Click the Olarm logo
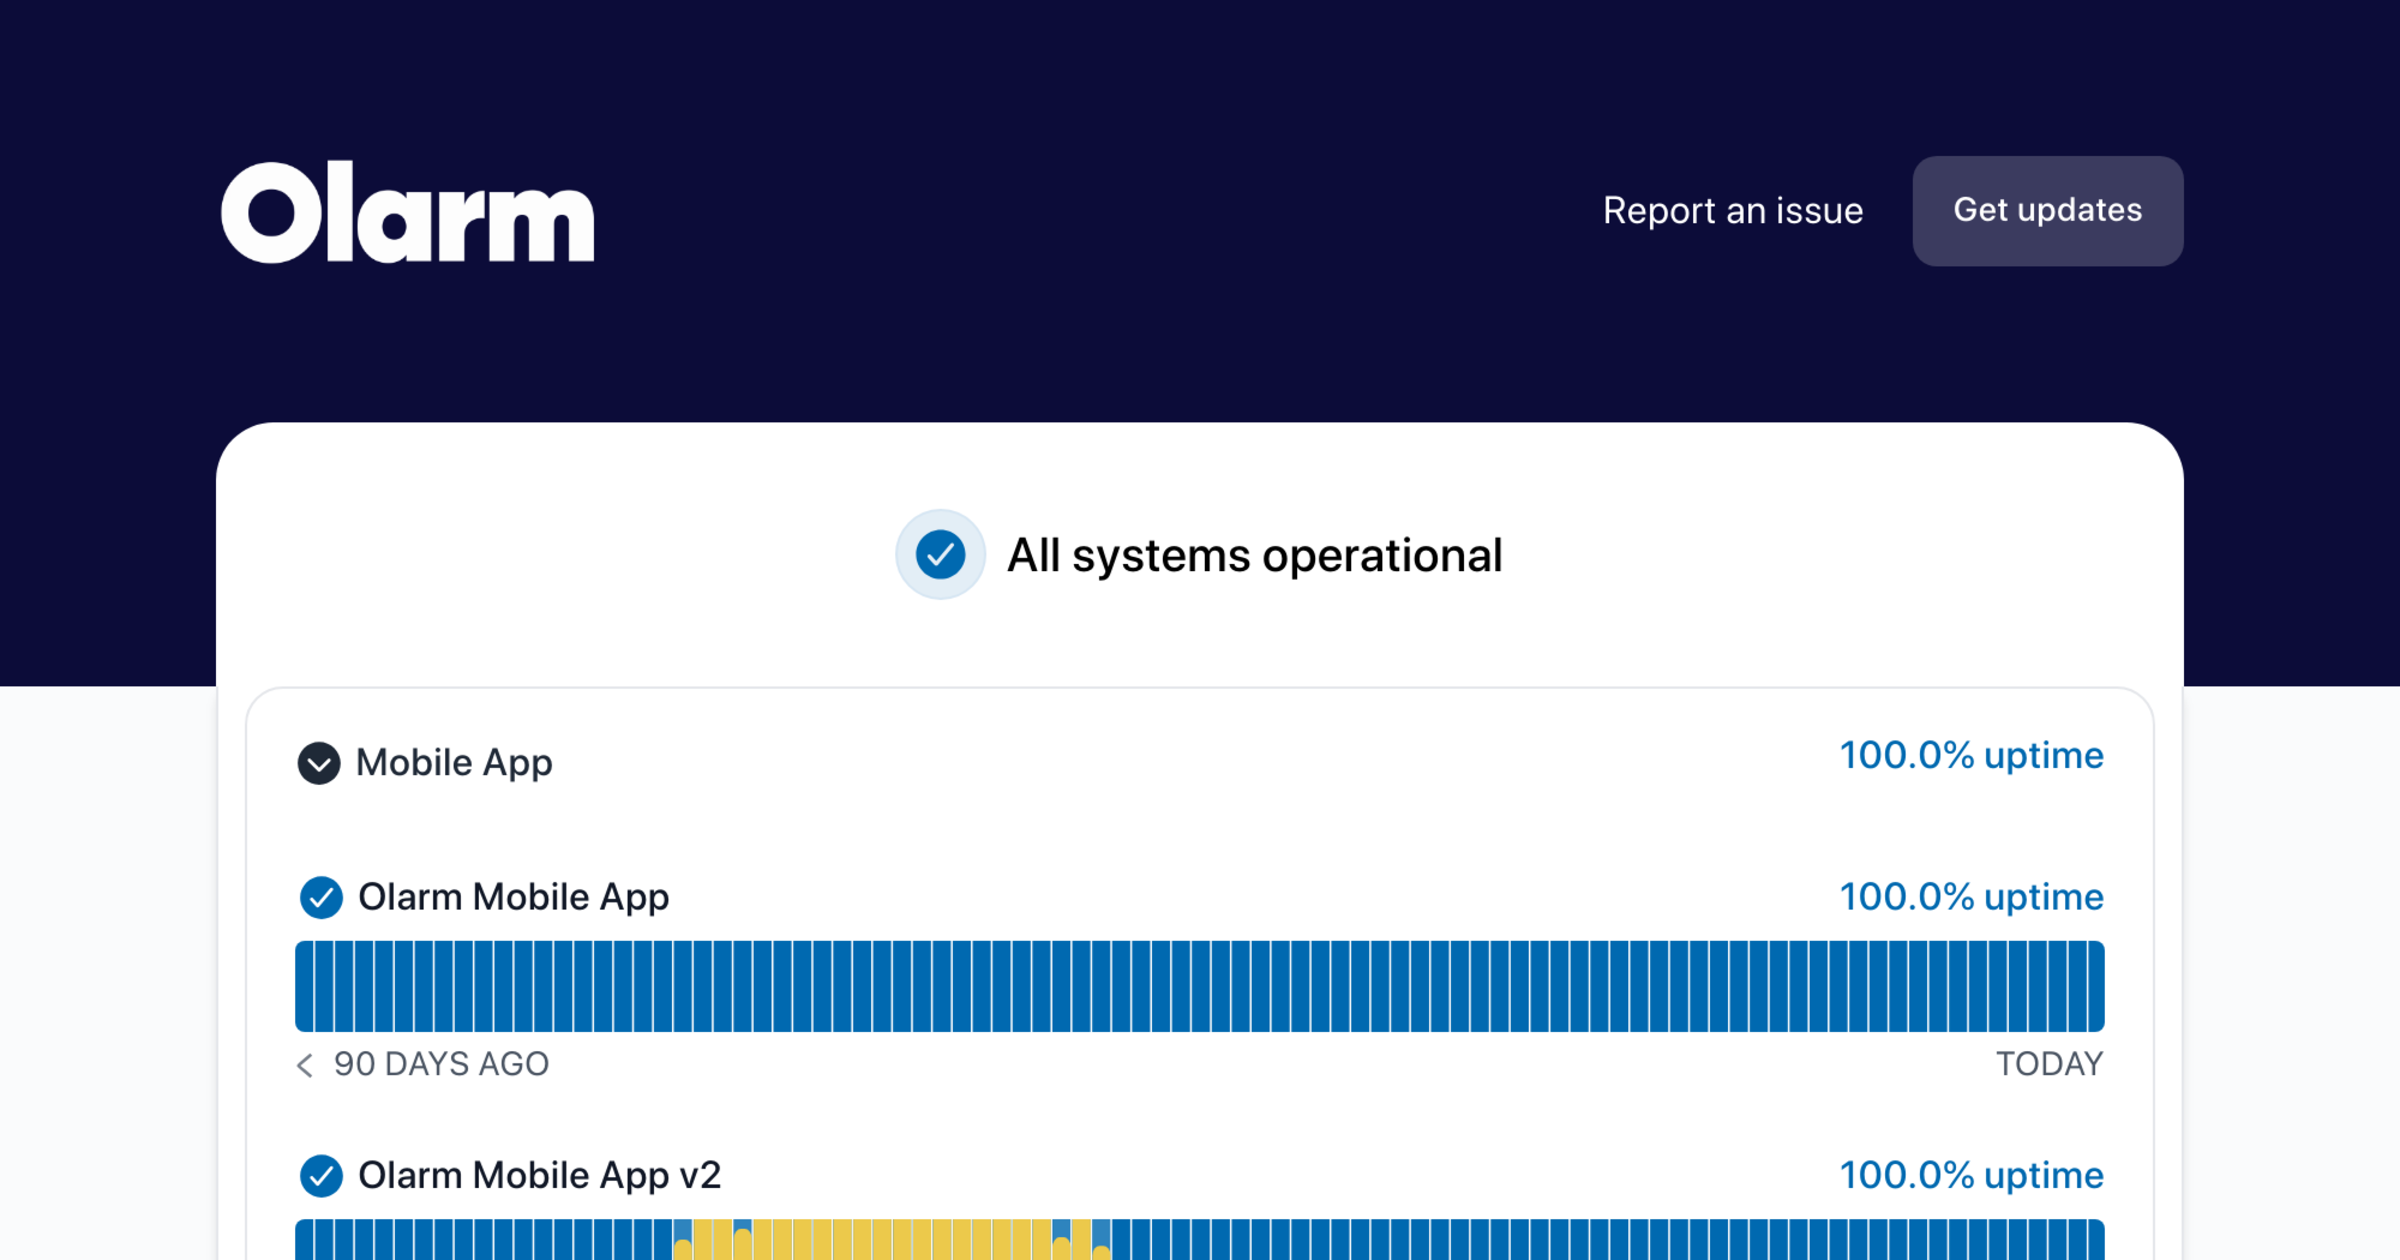 click(x=407, y=212)
